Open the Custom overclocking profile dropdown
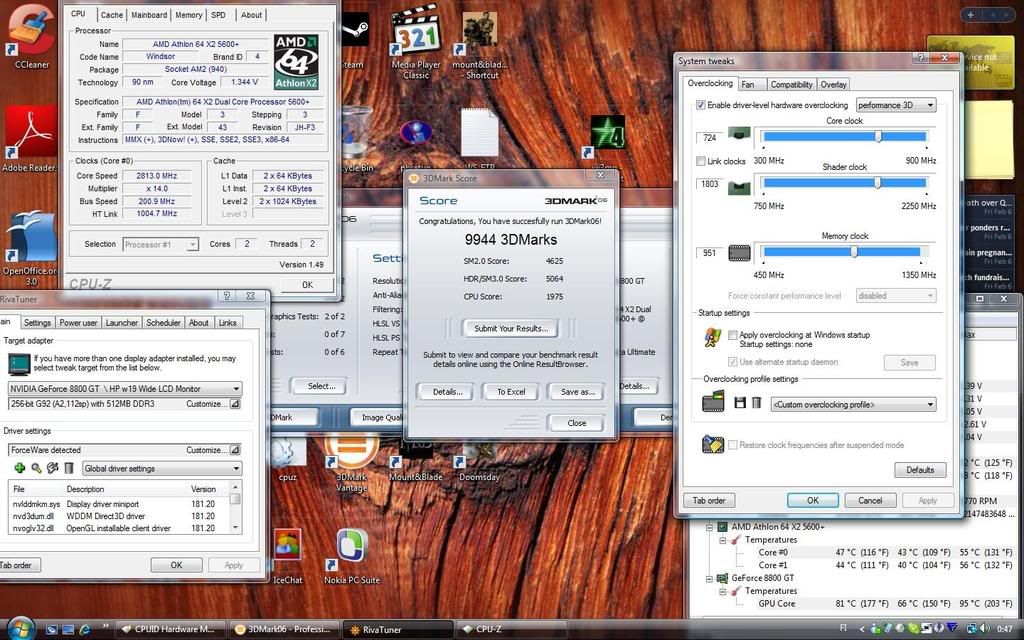1024x640 pixels. pos(854,404)
